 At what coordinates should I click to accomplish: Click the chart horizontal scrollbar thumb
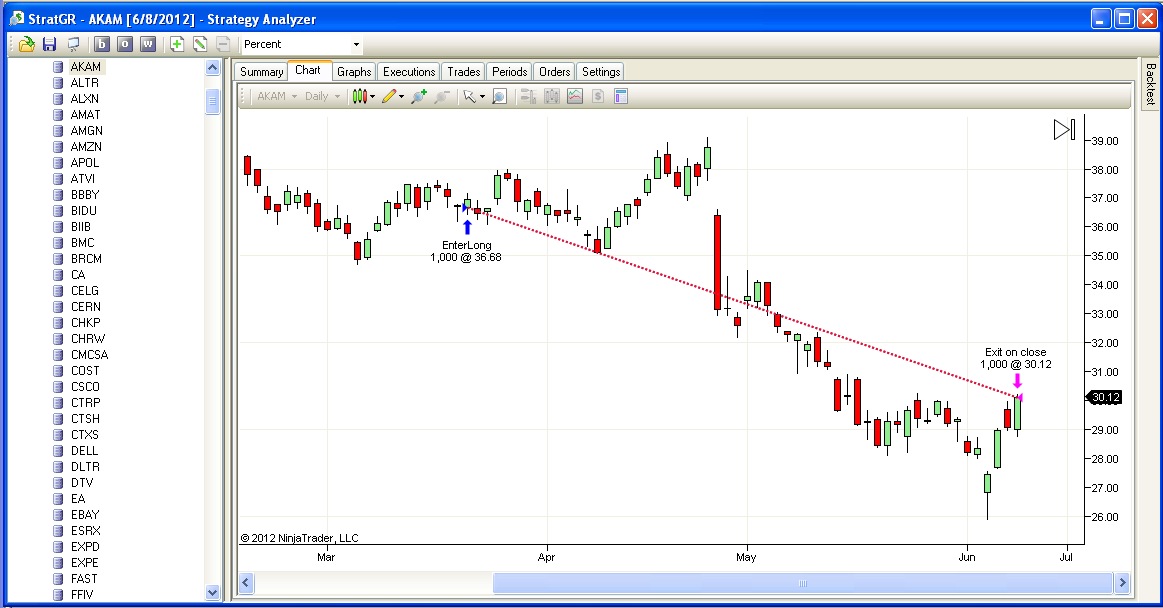click(x=803, y=584)
